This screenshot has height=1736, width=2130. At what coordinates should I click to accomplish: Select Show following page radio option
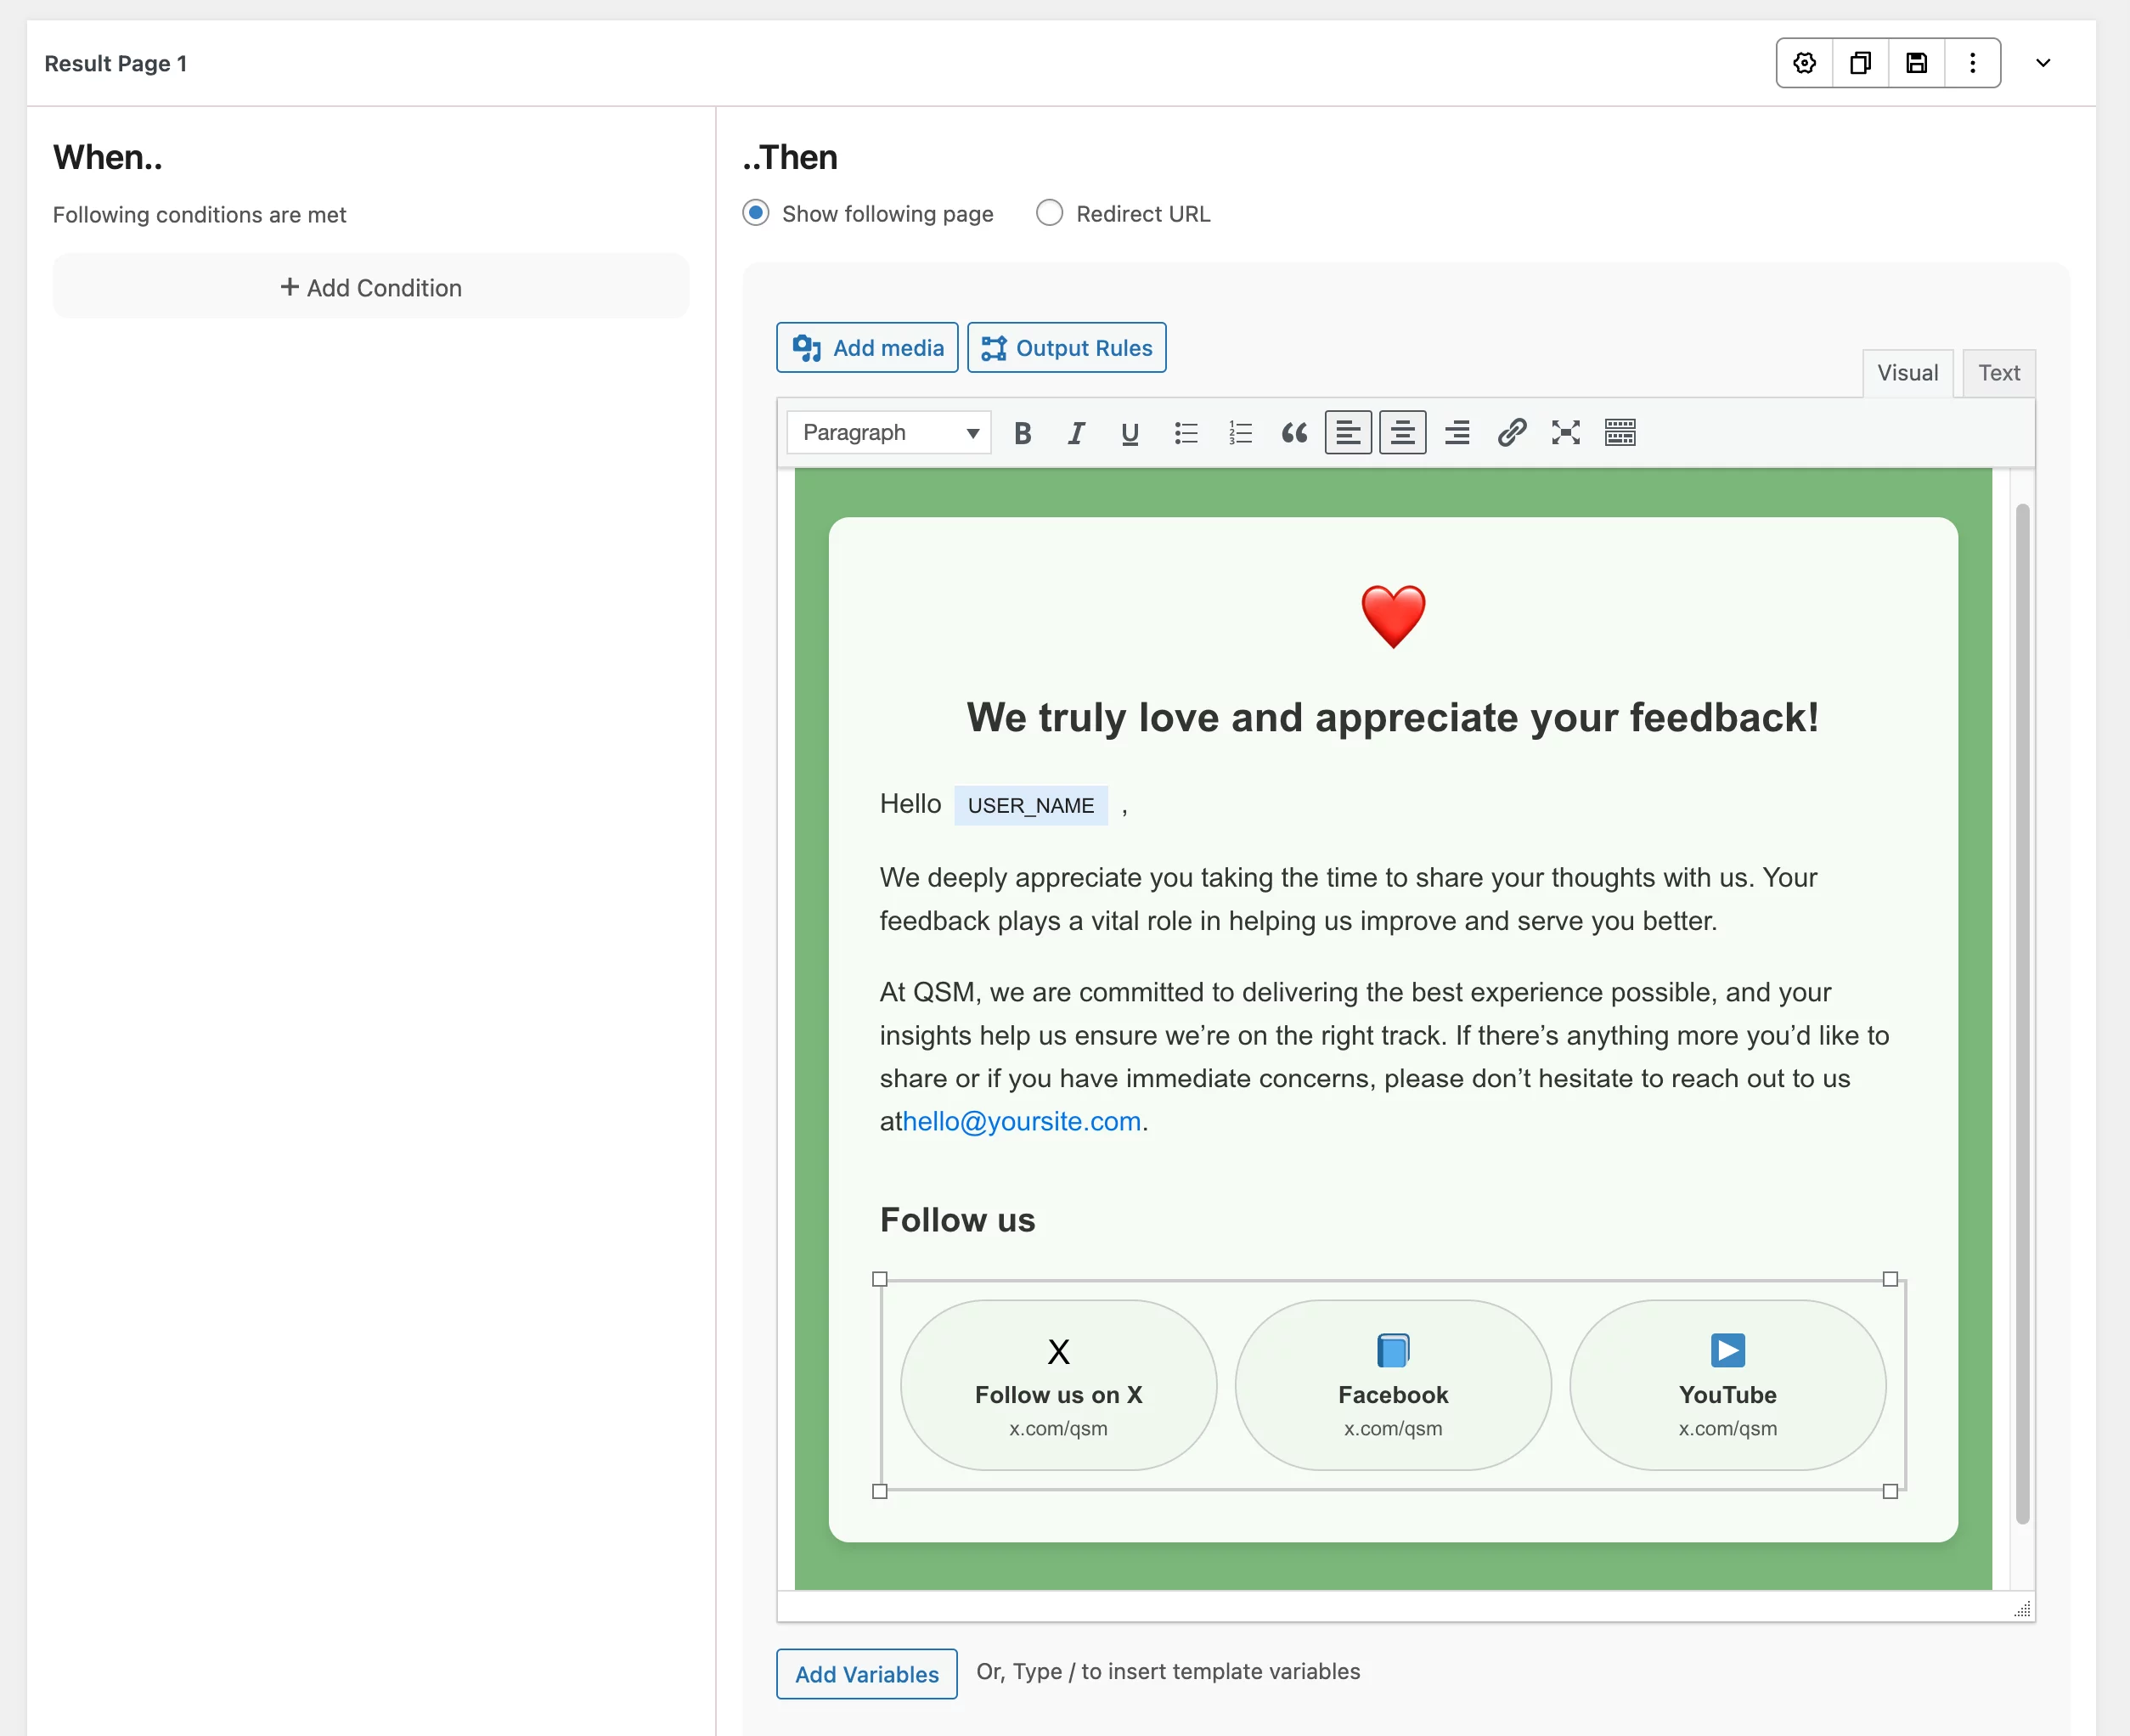(x=756, y=213)
